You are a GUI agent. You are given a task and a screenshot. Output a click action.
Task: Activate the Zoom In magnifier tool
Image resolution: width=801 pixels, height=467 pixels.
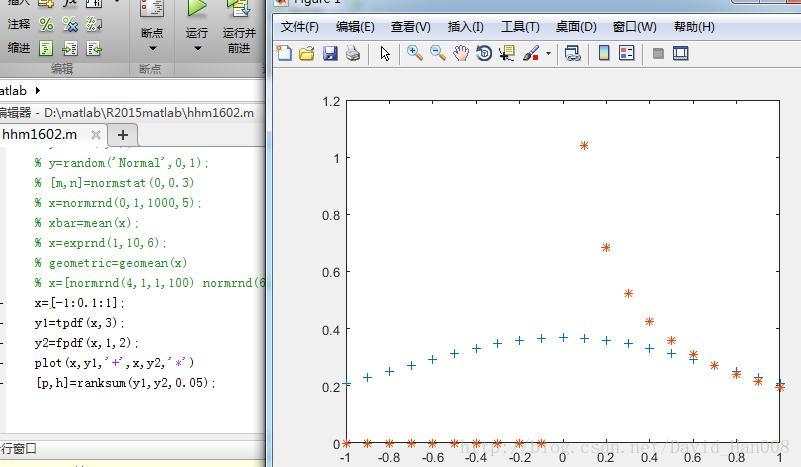point(414,53)
